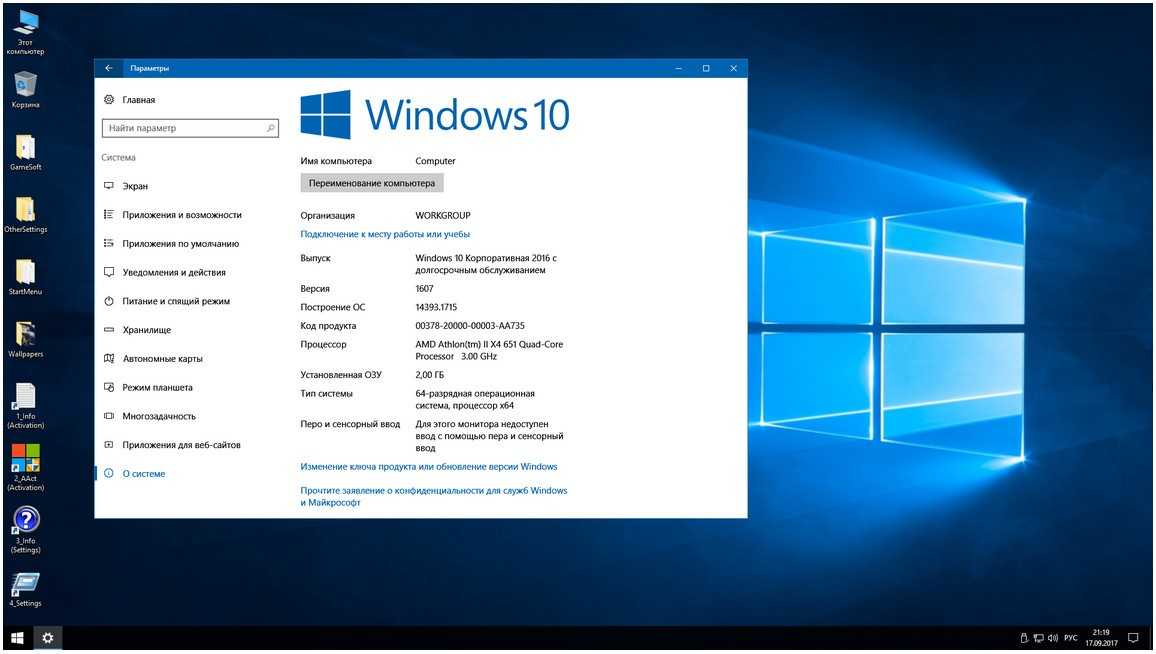Click the Settings gear in taskbar
Screen dimensions: 1156x654
[x=47, y=639]
